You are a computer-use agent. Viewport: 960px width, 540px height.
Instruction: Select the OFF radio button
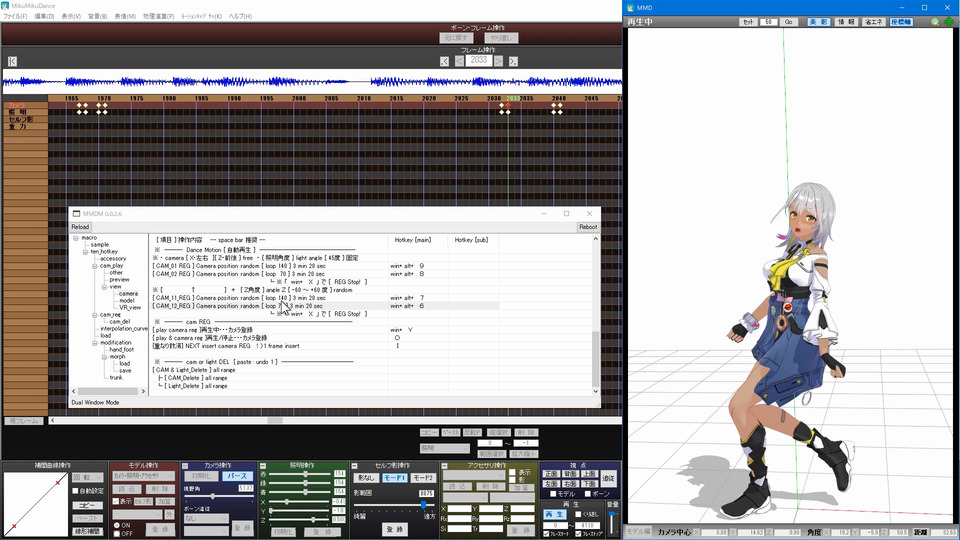click(116, 533)
